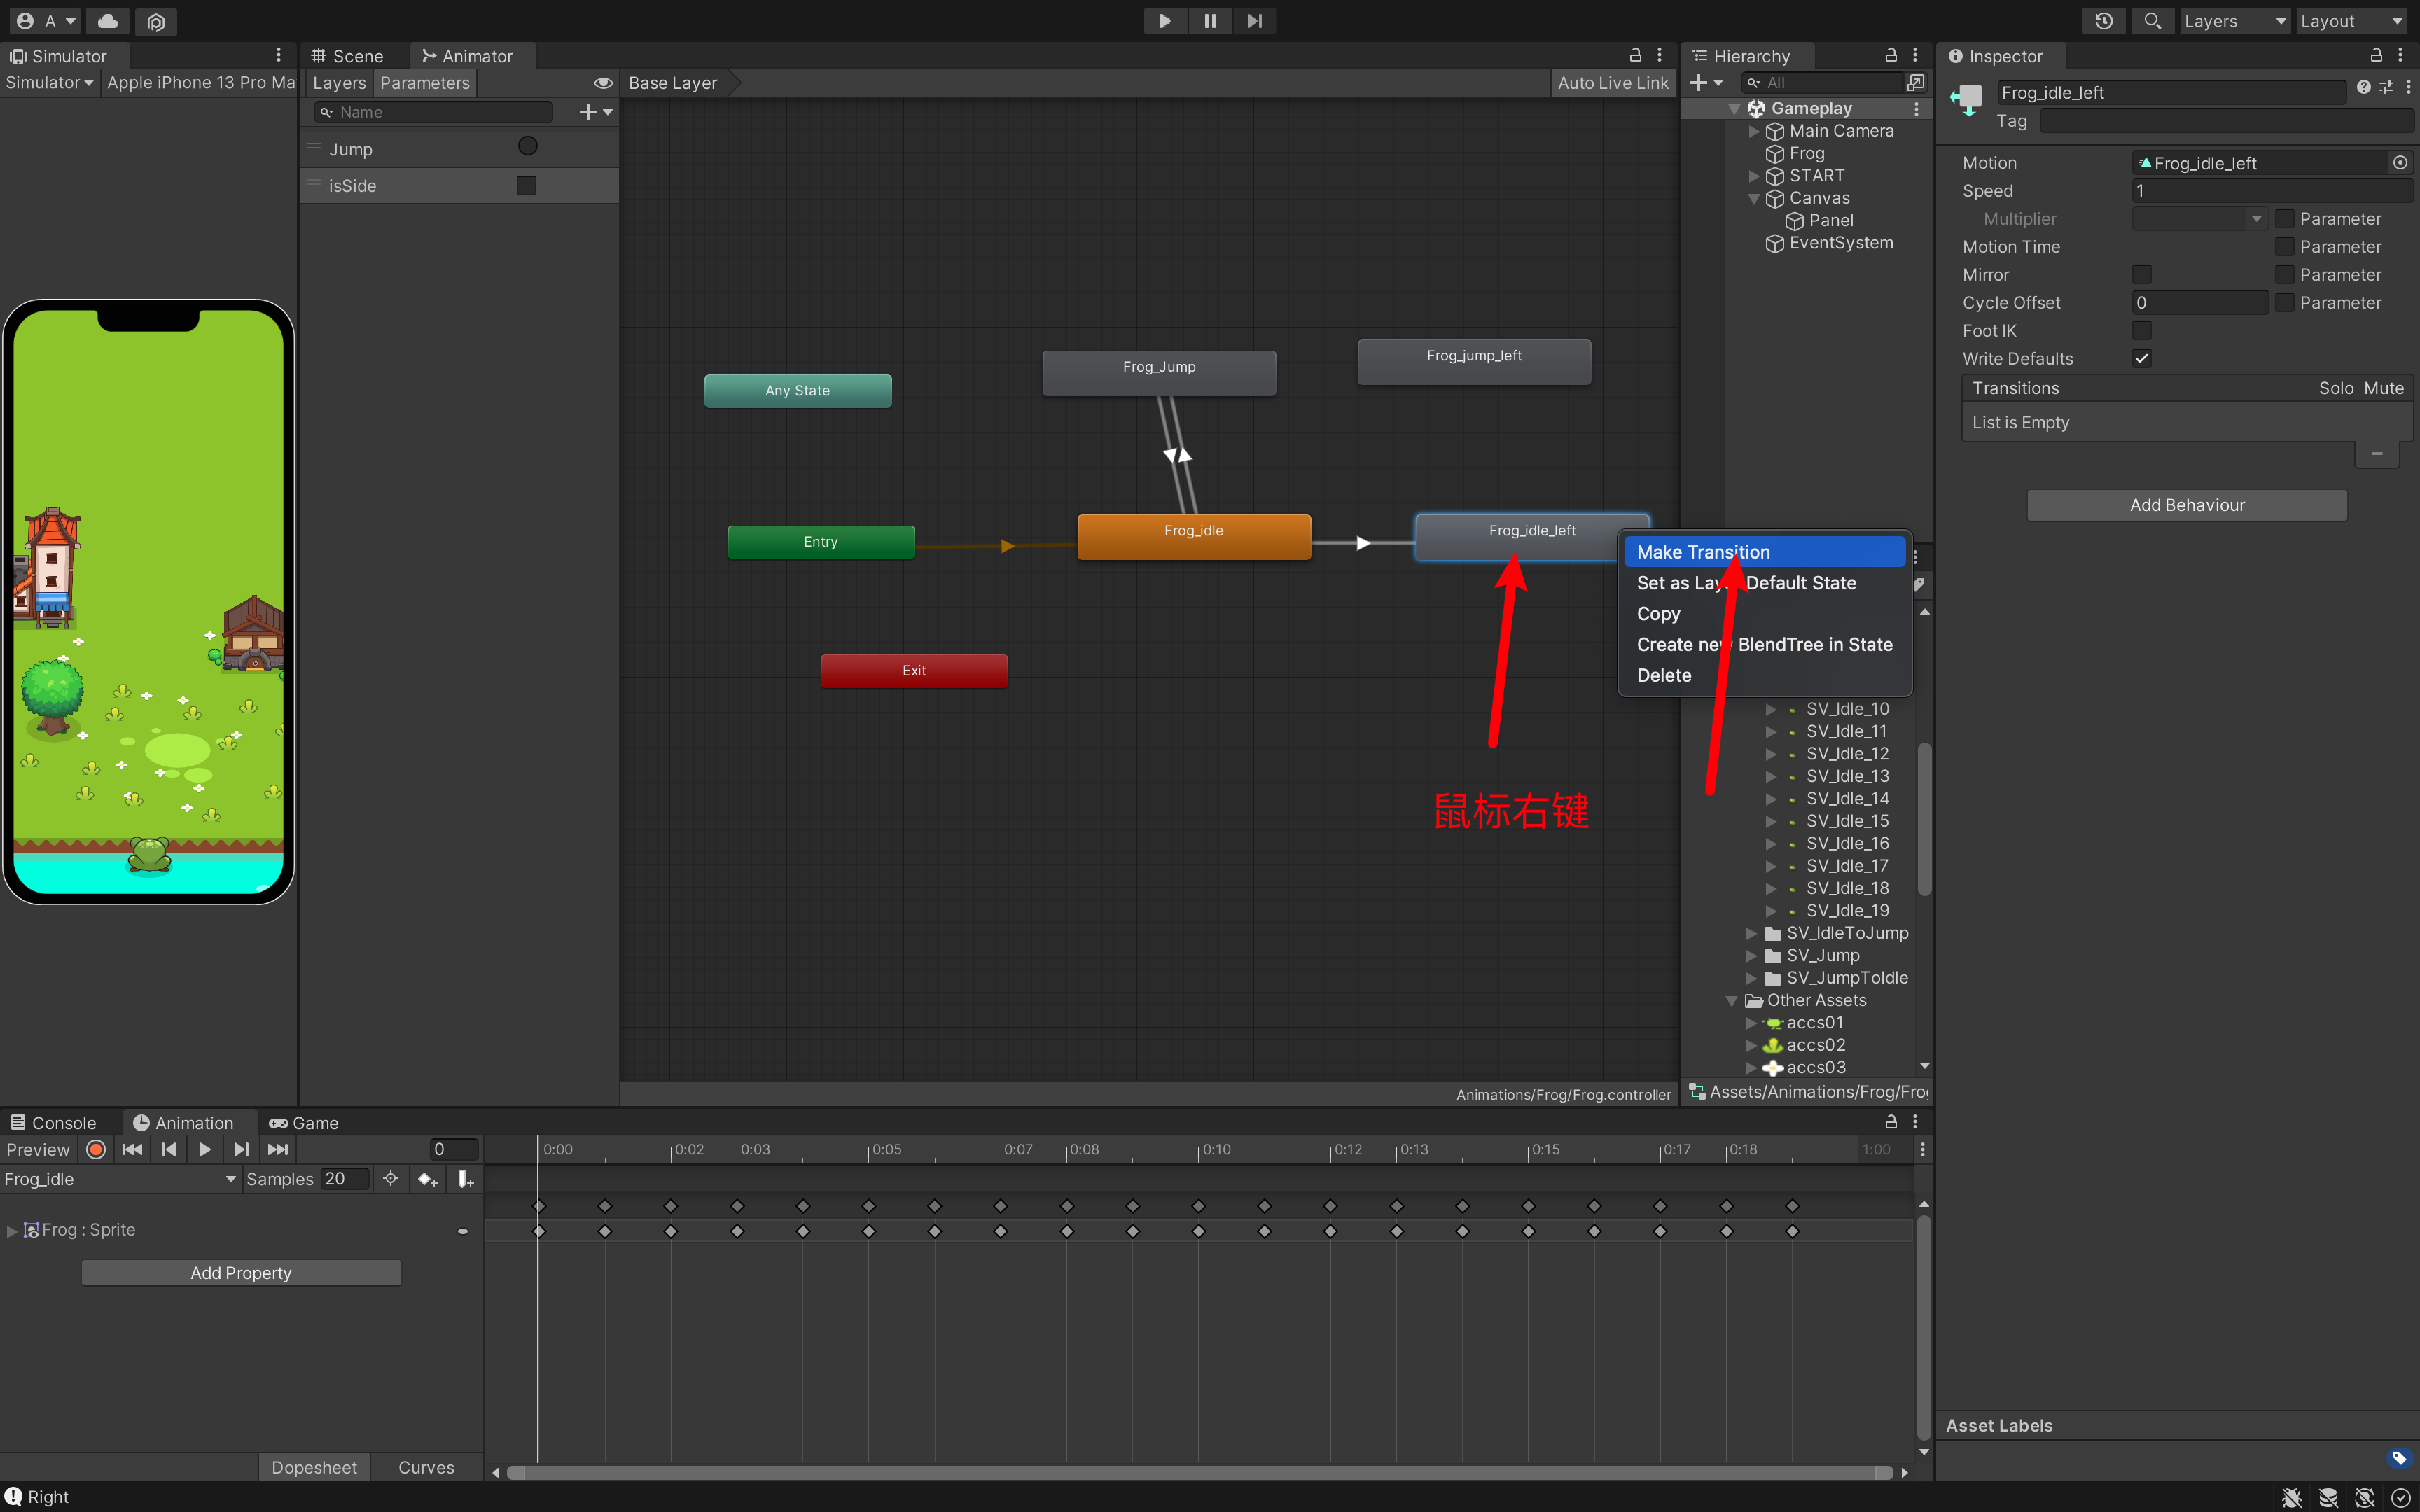Lock the Inspector panel
The height and width of the screenshot is (1512, 2420).
click(2376, 55)
